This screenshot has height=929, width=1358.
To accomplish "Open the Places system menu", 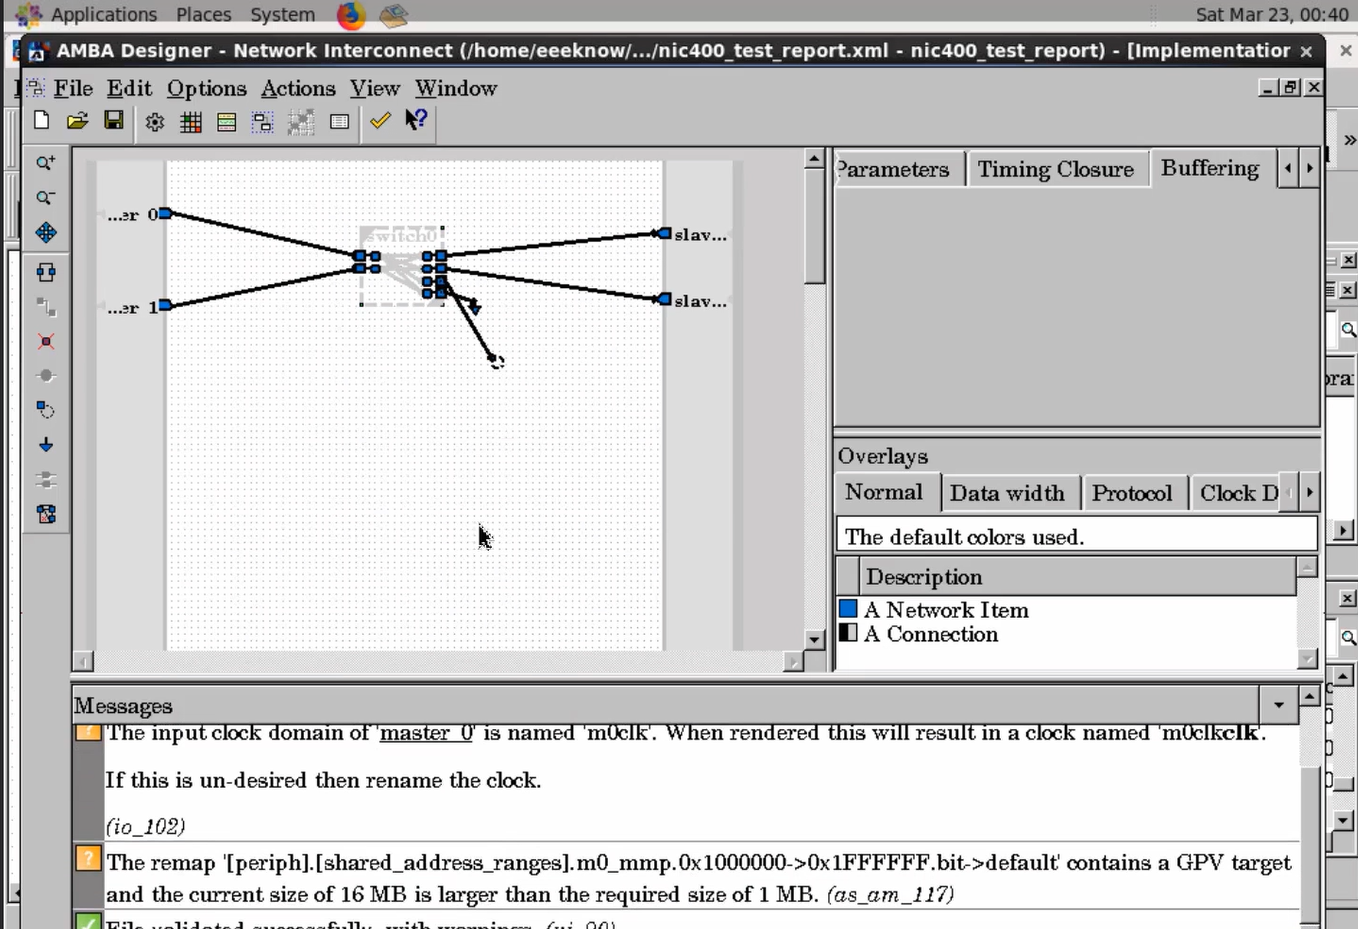I will click(203, 15).
